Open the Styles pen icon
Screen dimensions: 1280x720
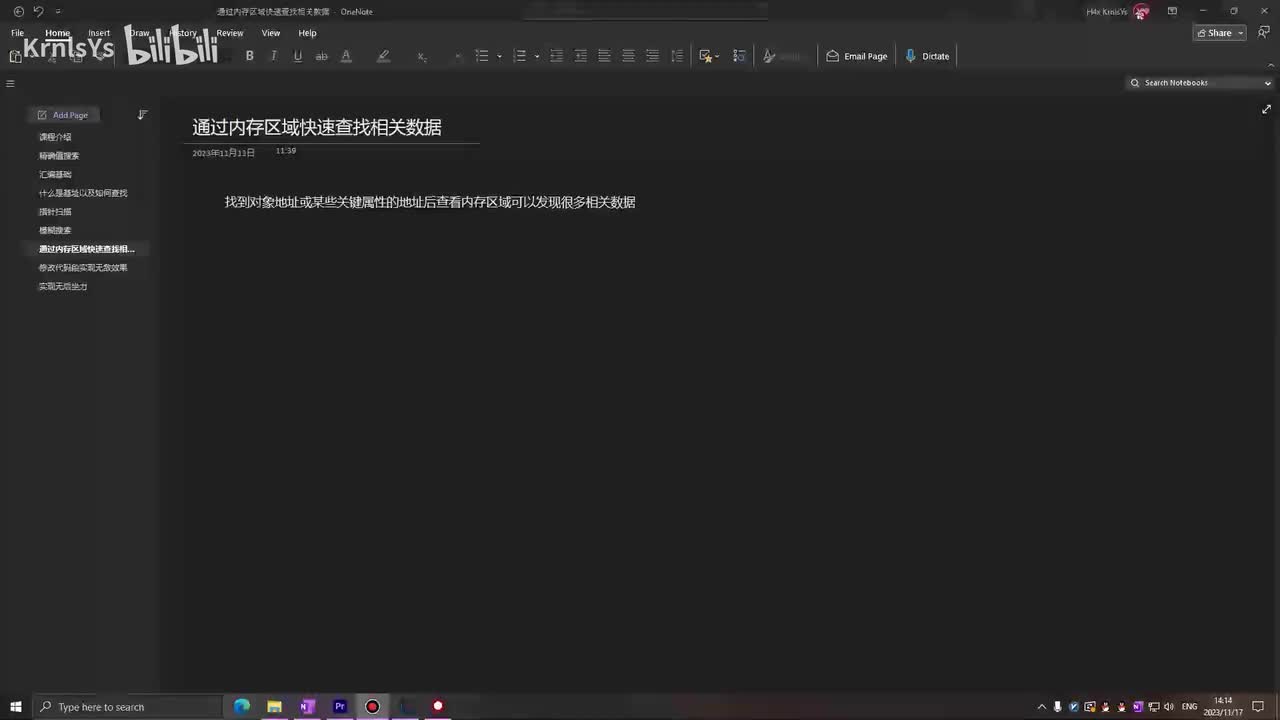point(769,56)
